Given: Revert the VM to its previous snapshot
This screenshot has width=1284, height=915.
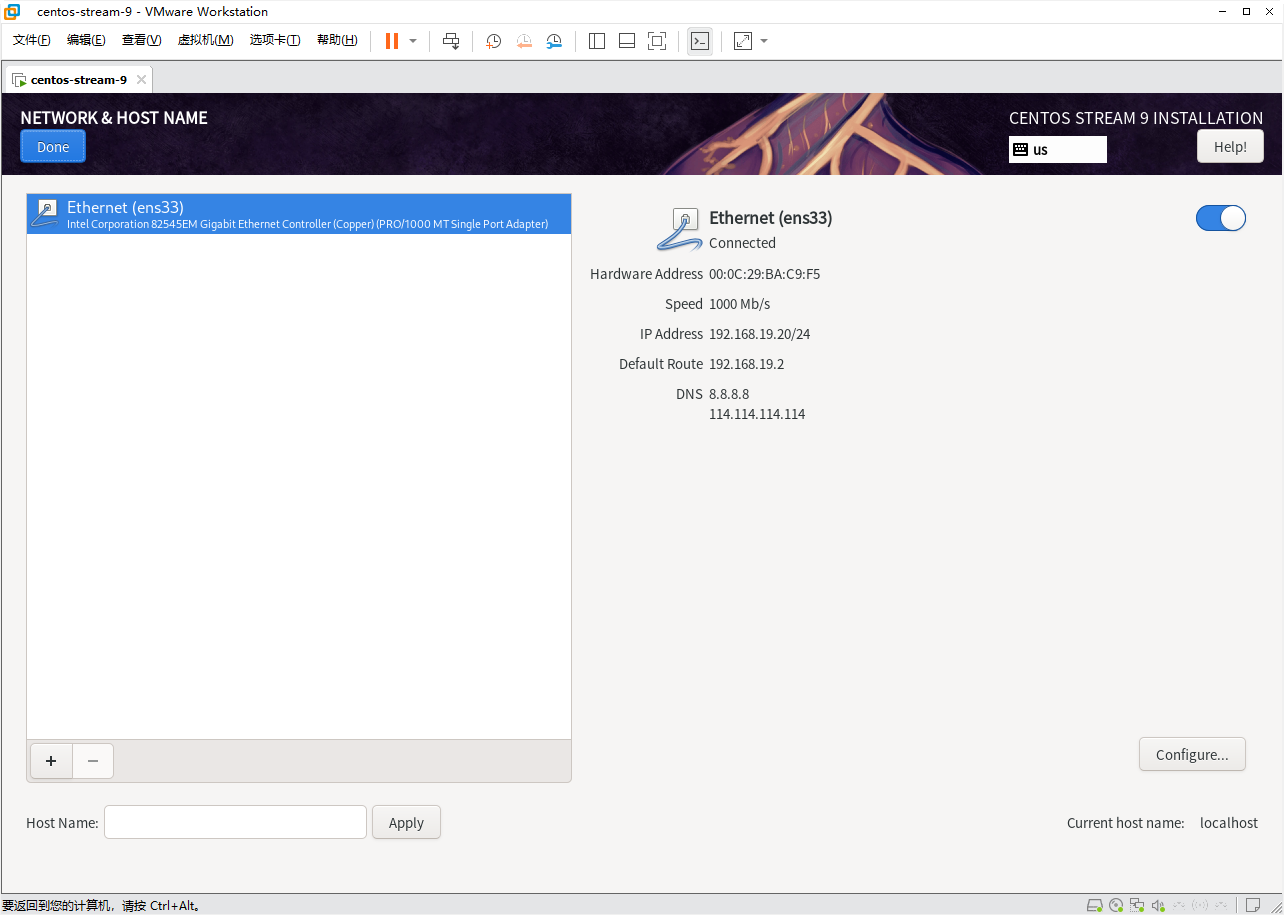Looking at the screenshot, I should (524, 41).
